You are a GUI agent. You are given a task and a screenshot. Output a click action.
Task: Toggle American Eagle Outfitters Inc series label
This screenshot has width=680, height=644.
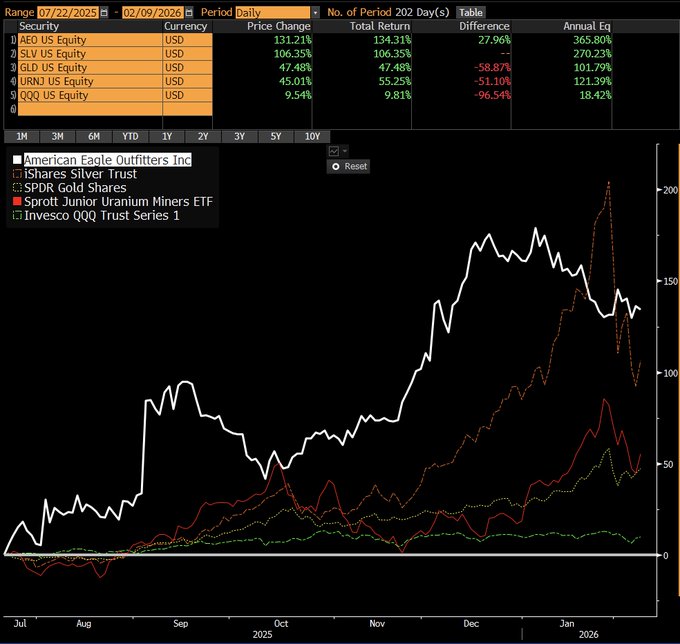[x=107, y=160]
